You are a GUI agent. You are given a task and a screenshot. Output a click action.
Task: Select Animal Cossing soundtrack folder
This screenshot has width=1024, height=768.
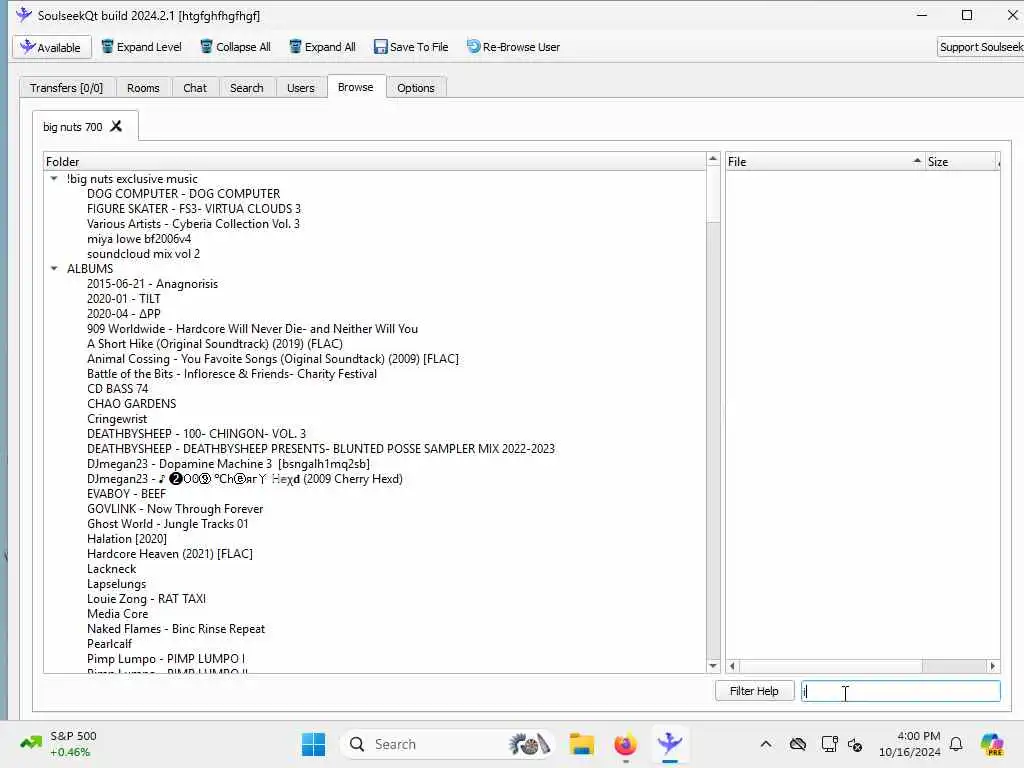(x=273, y=359)
